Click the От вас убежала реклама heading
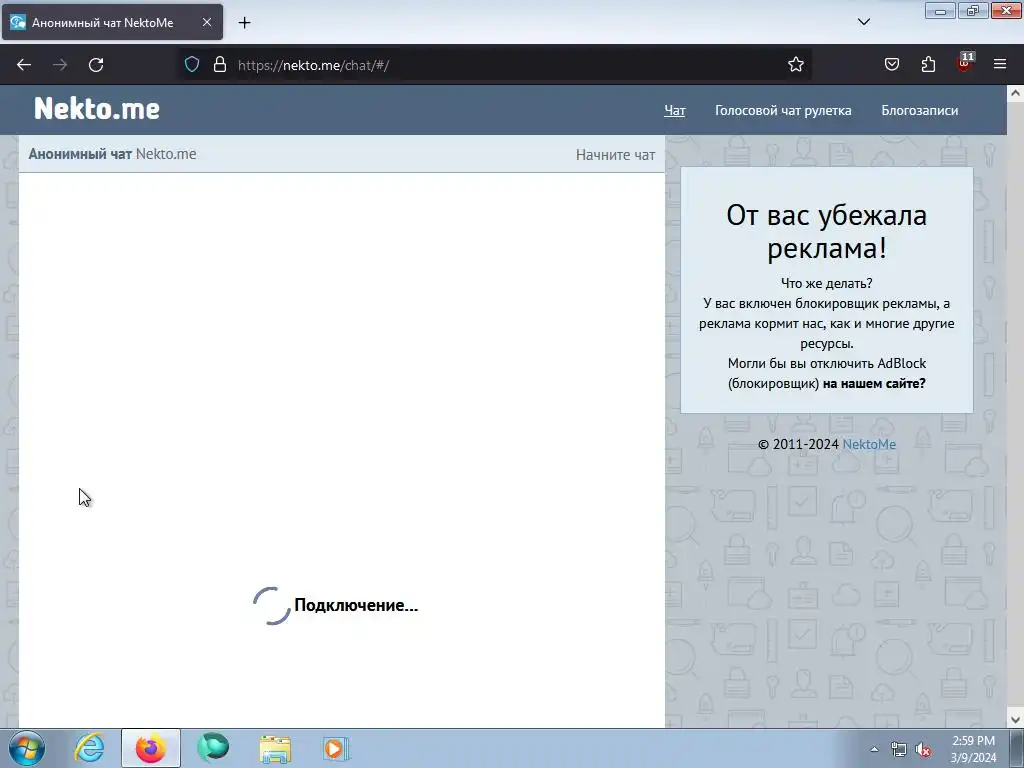The height and width of the screenshot is (768, 1024). (826, 231)
